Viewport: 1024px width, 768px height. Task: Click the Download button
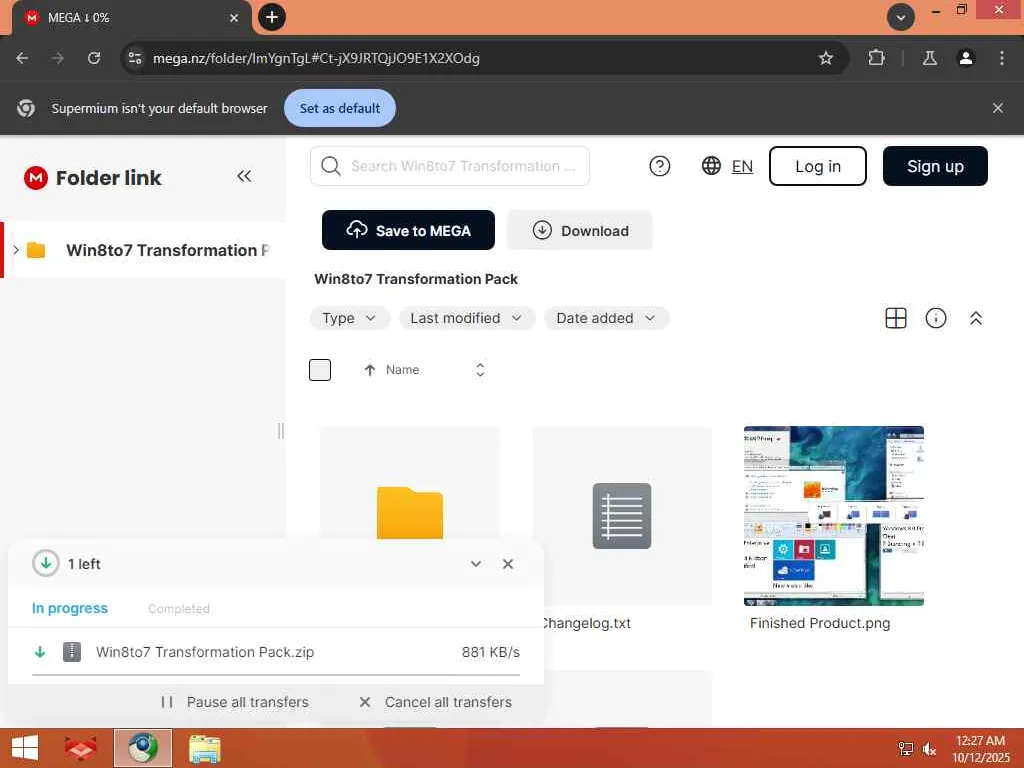click(x=580, y=230)
